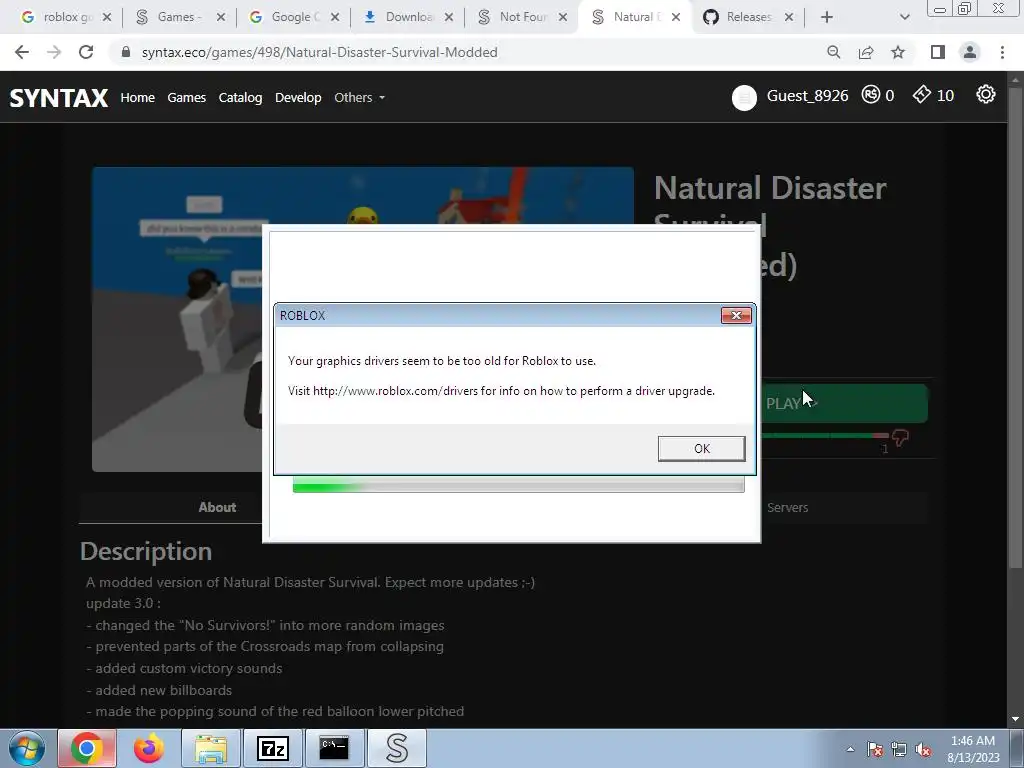Click the Syntax launcher taskbar icon
Image resolution: width=1024 pixels, height=768 pixels.
396,748
